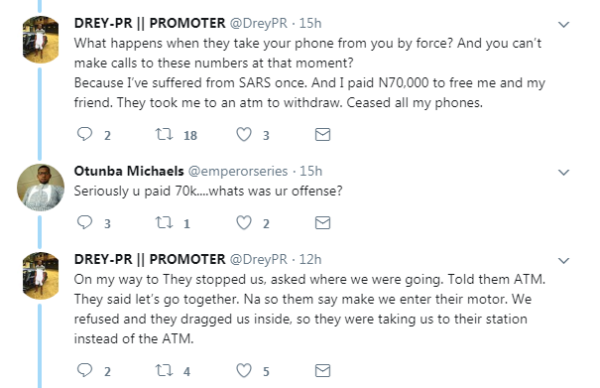Send first DreyPR tweet via direct message
The height and width of the screenshot is (388, 600).
pos(323,134)
